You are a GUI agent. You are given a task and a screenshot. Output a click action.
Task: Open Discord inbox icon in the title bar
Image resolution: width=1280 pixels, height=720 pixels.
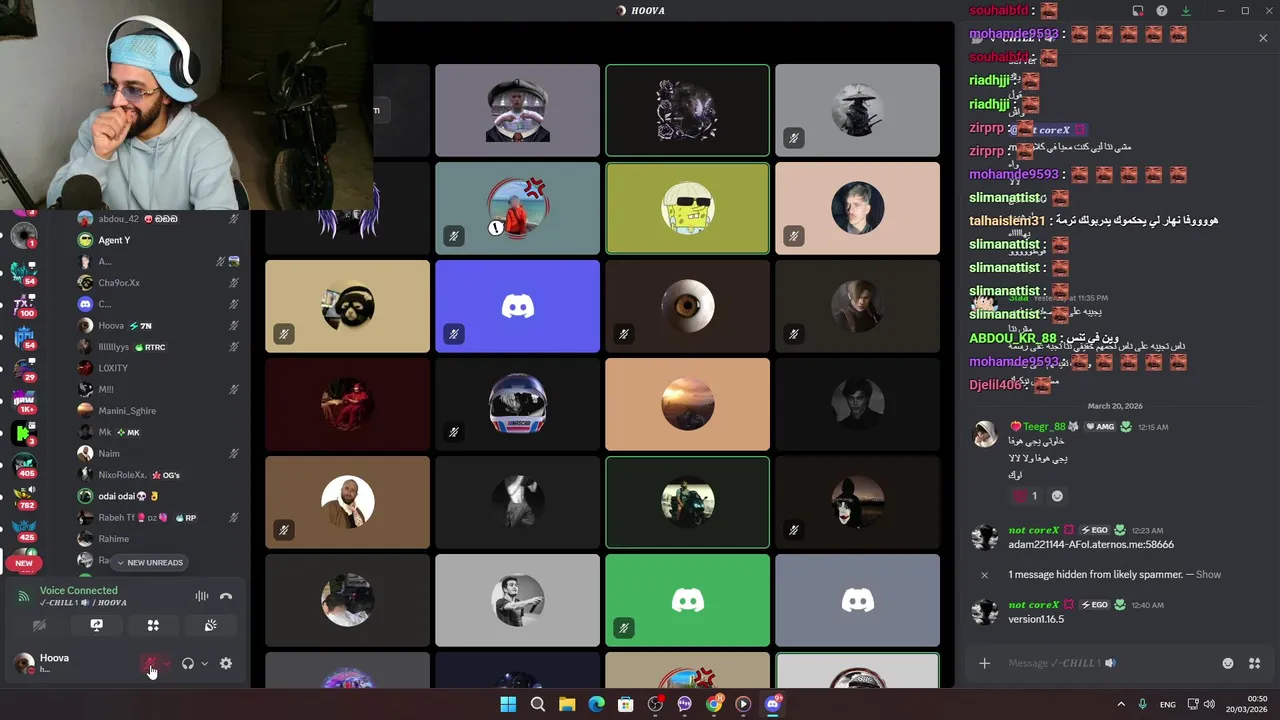pyautogui.click(x=1138, y=11)
